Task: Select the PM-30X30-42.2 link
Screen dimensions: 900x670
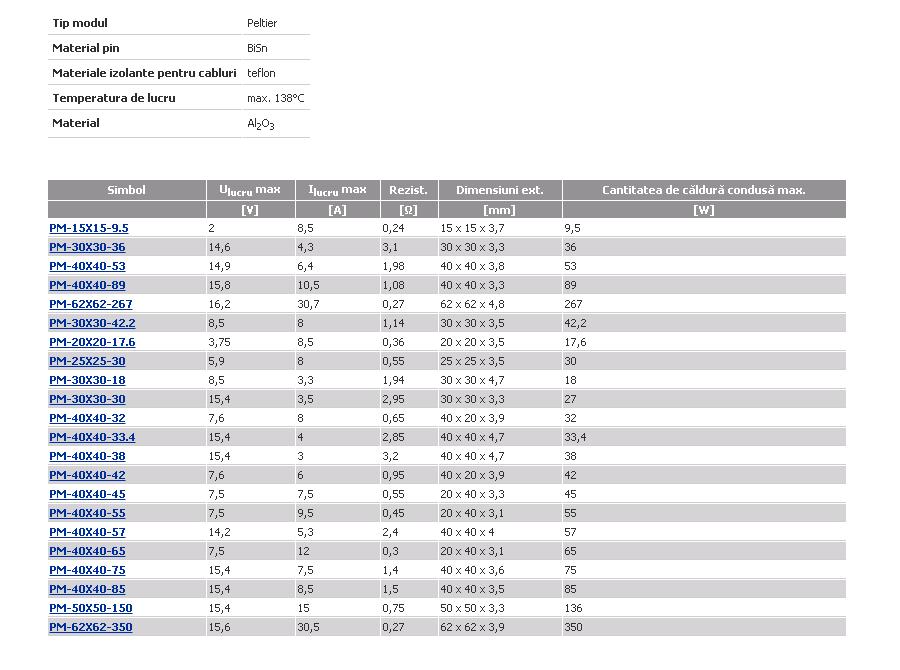Action: pyautogui.click(x=92, y=323)
